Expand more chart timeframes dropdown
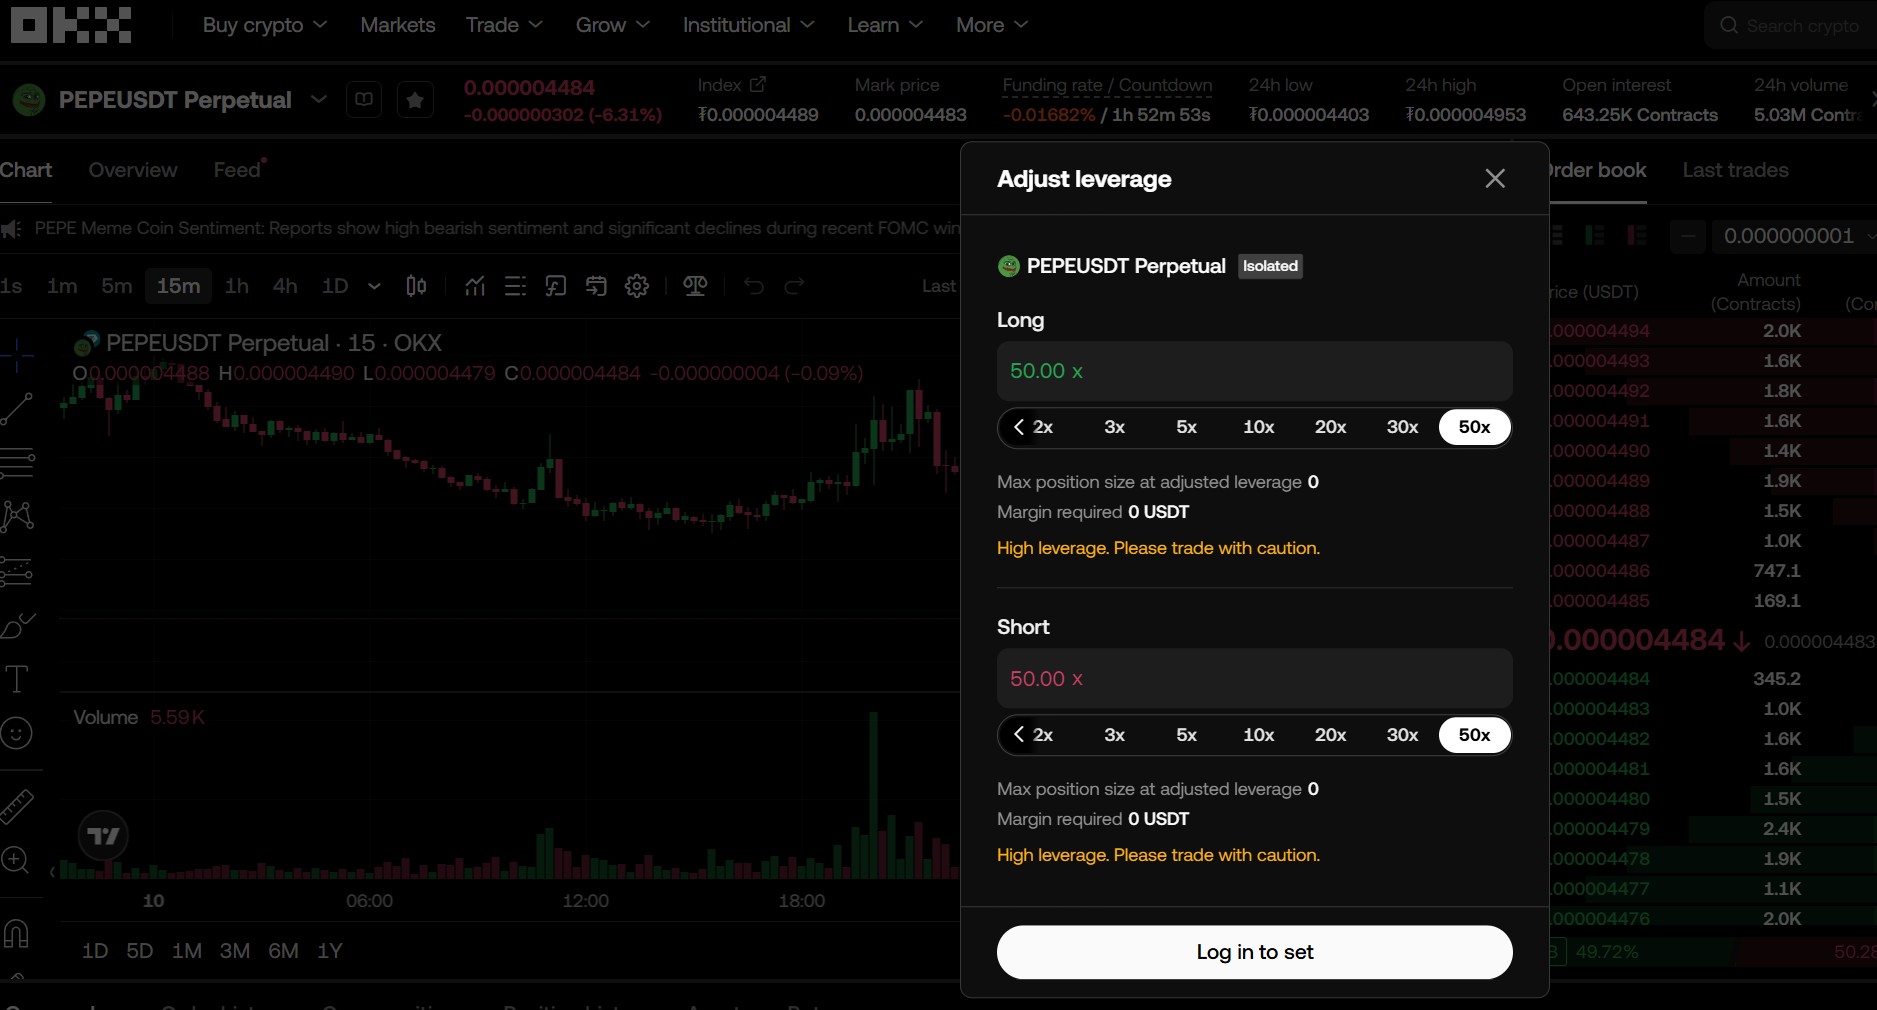The width and height of the screenshot is (1877, 1010). click(374, 286)
